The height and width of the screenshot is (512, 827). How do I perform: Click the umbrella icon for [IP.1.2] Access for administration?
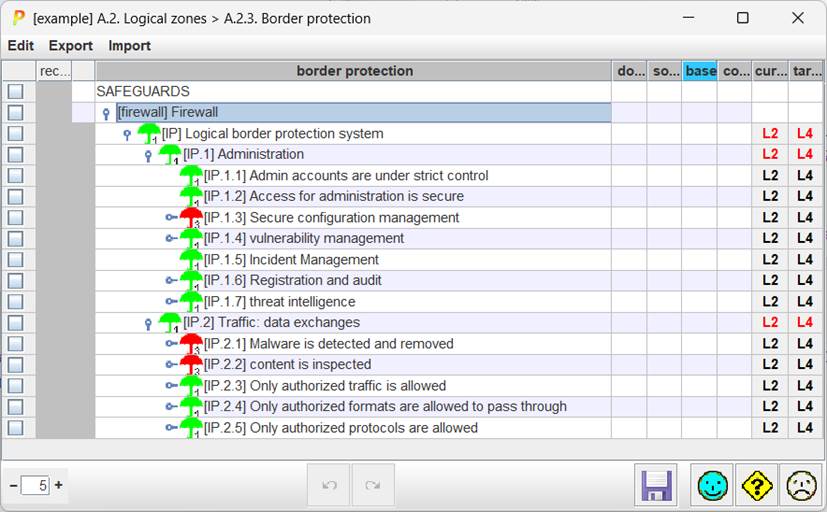coord(191,197)
